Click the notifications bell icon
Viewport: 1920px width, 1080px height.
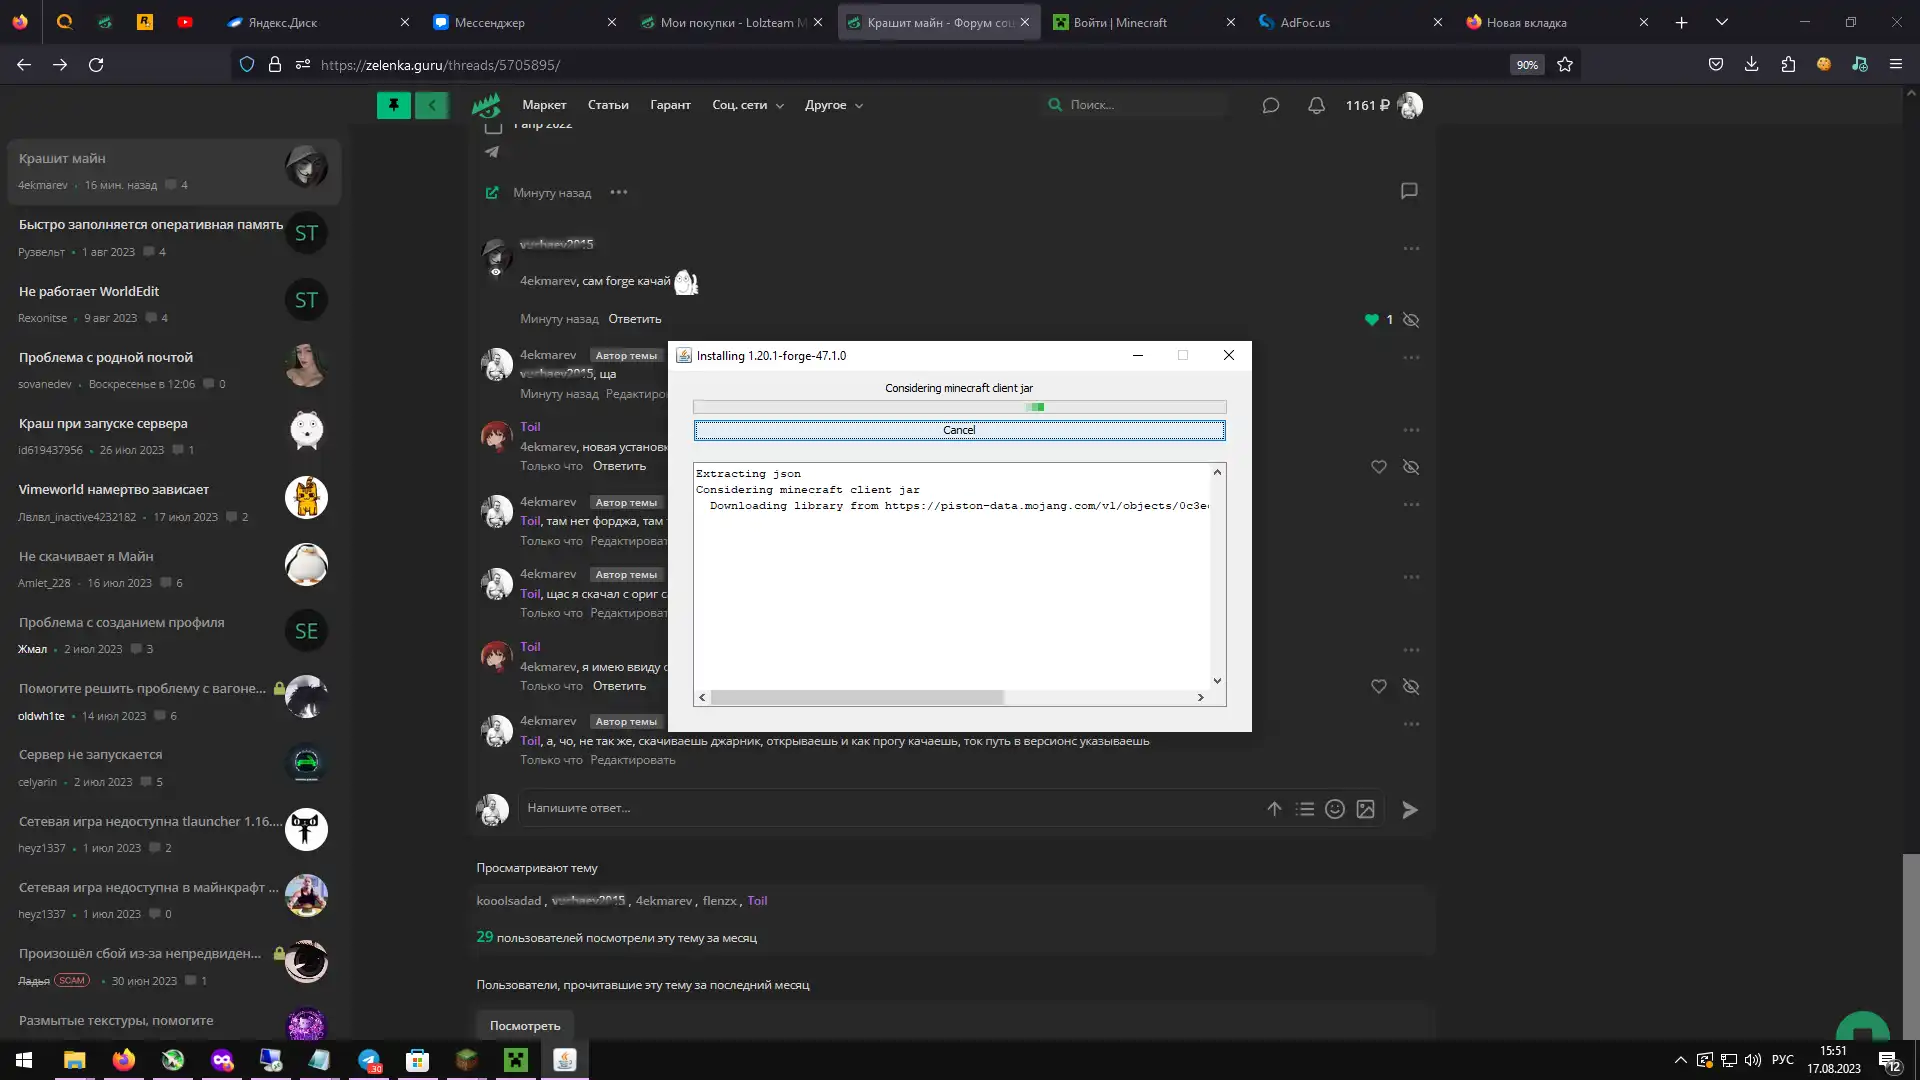tap(1316, 105)
